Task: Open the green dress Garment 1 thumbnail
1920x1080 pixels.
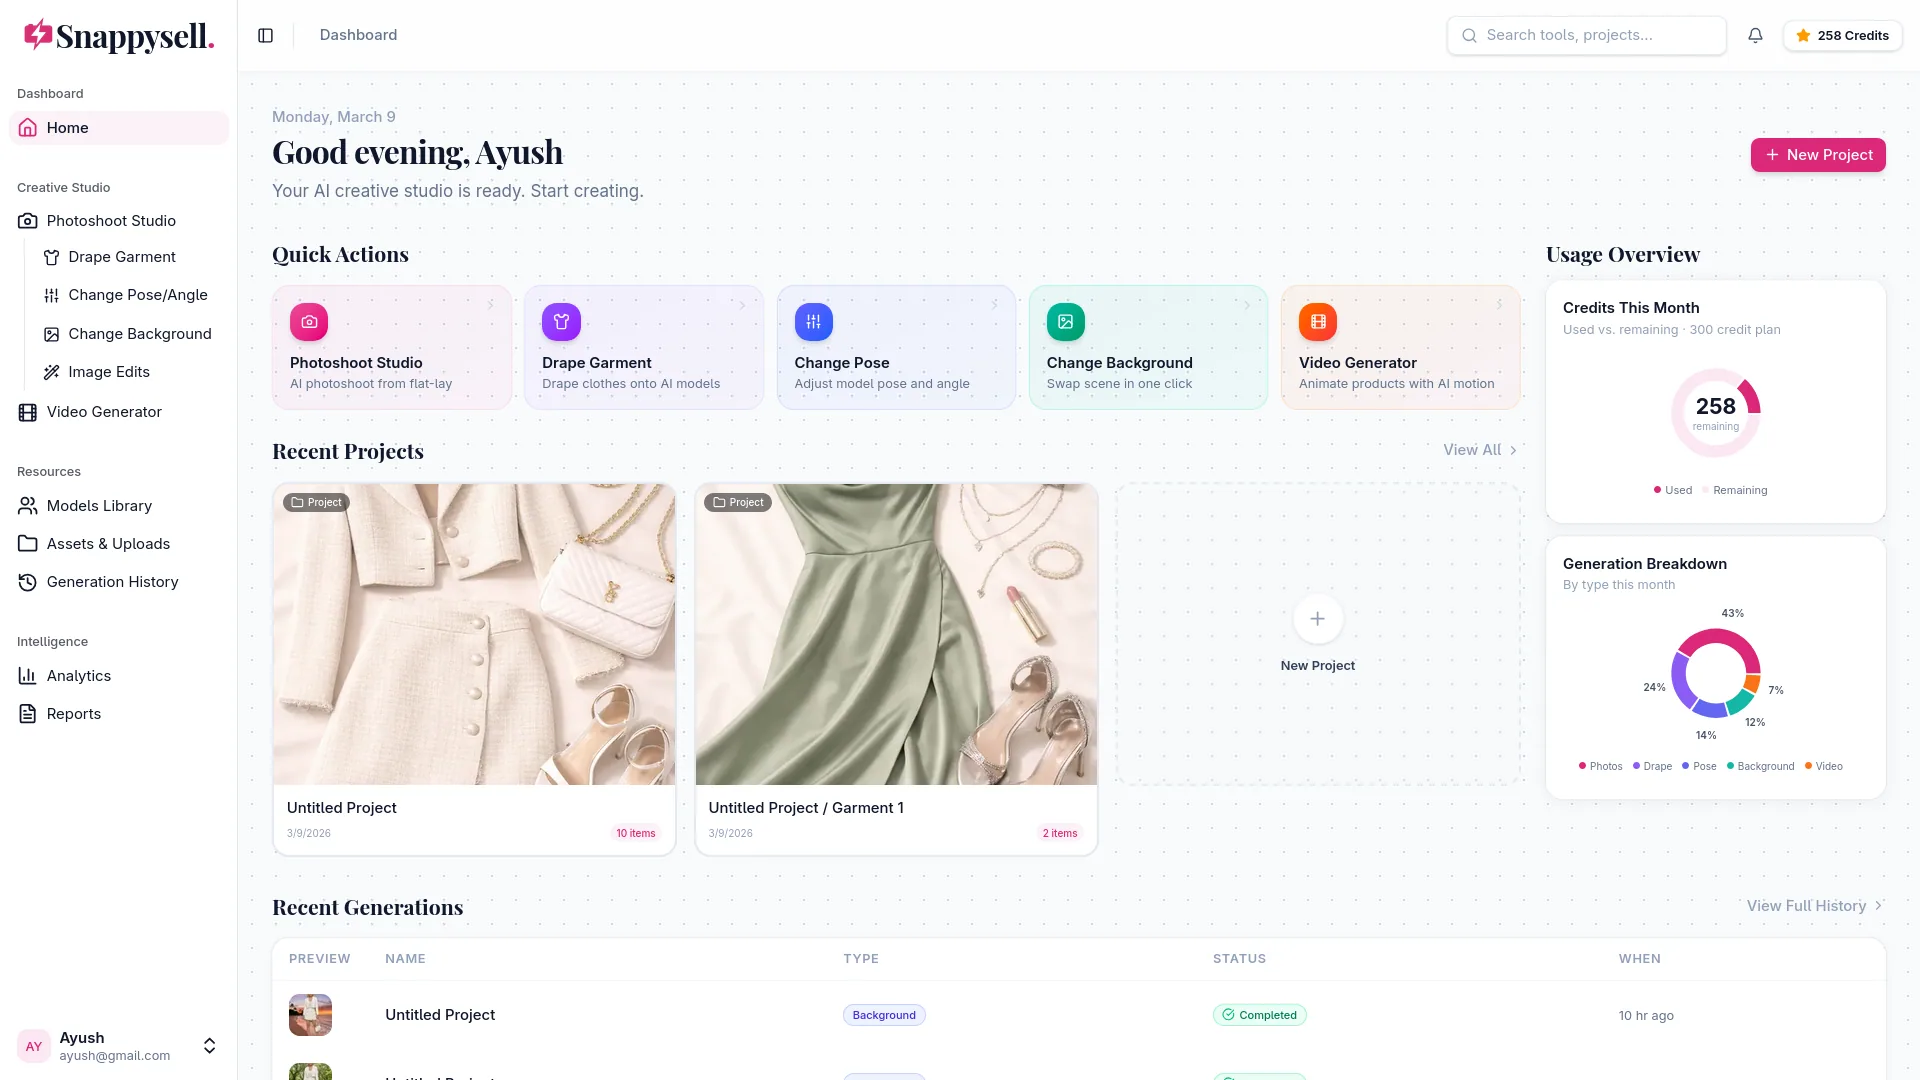Action: pyautogui.click(x=896, y=635)
